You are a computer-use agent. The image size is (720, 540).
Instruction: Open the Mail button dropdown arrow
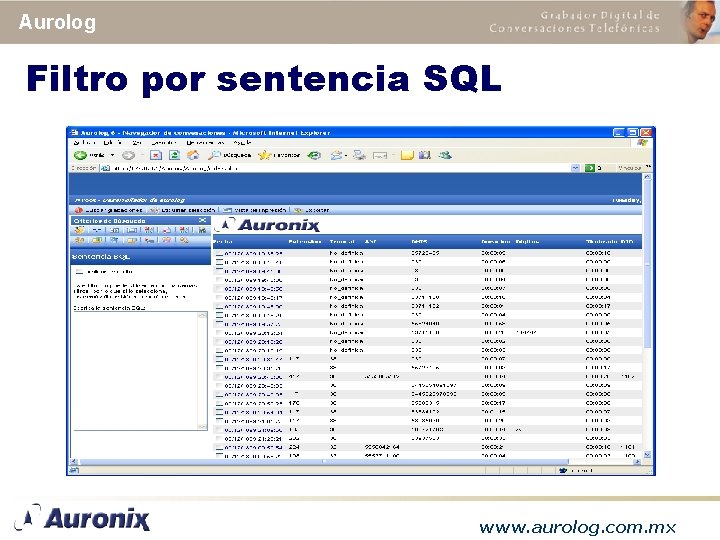pos(346,155)
